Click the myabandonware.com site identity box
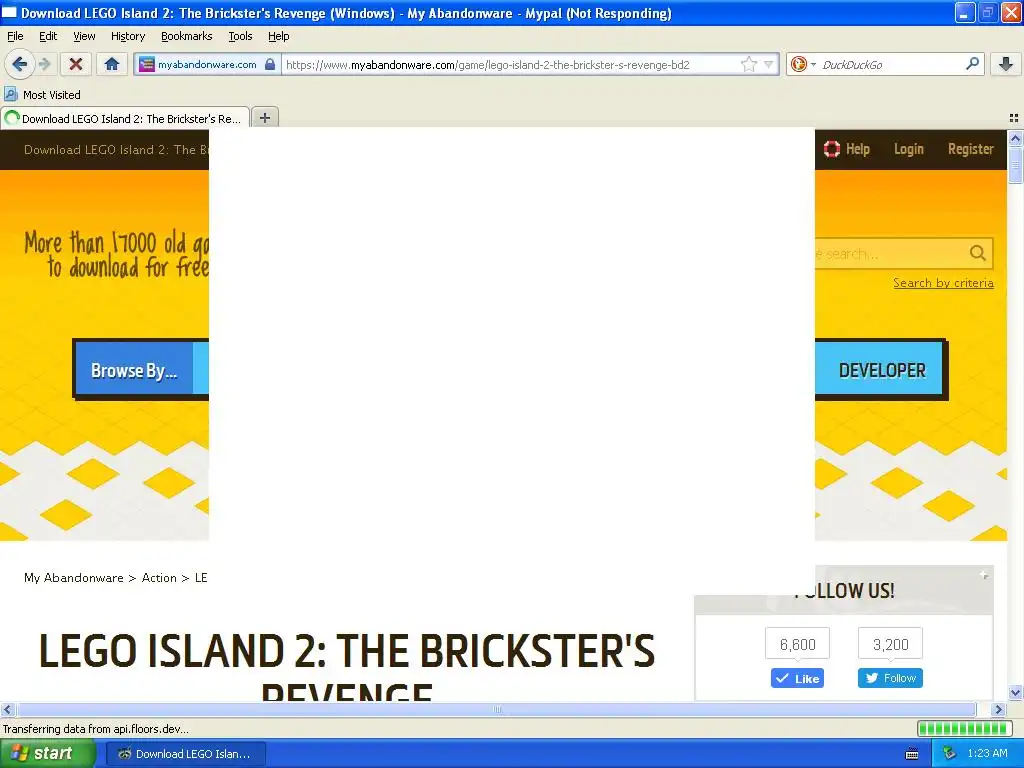This screenshot has height=768, width=1024. coord(207,64)
